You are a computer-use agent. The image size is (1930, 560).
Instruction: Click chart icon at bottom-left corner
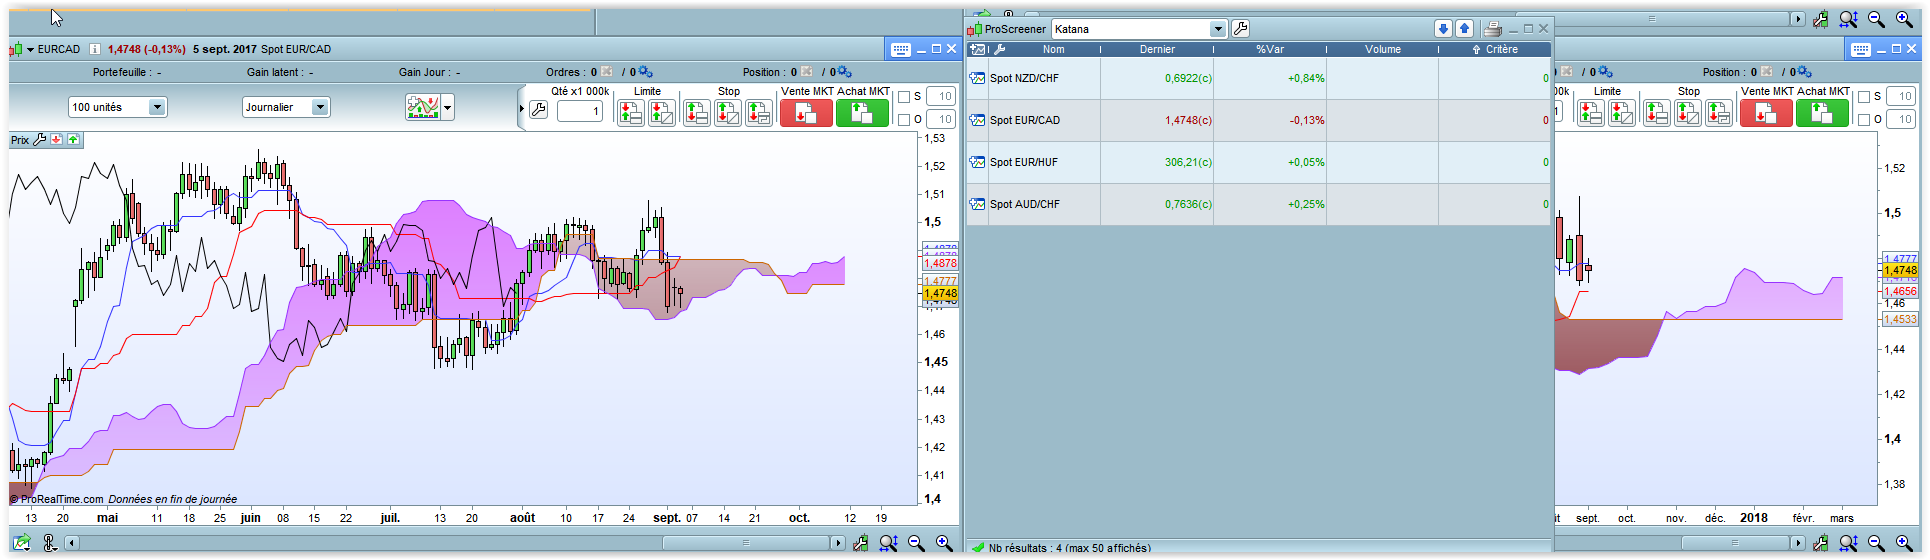tap(21, 543)
